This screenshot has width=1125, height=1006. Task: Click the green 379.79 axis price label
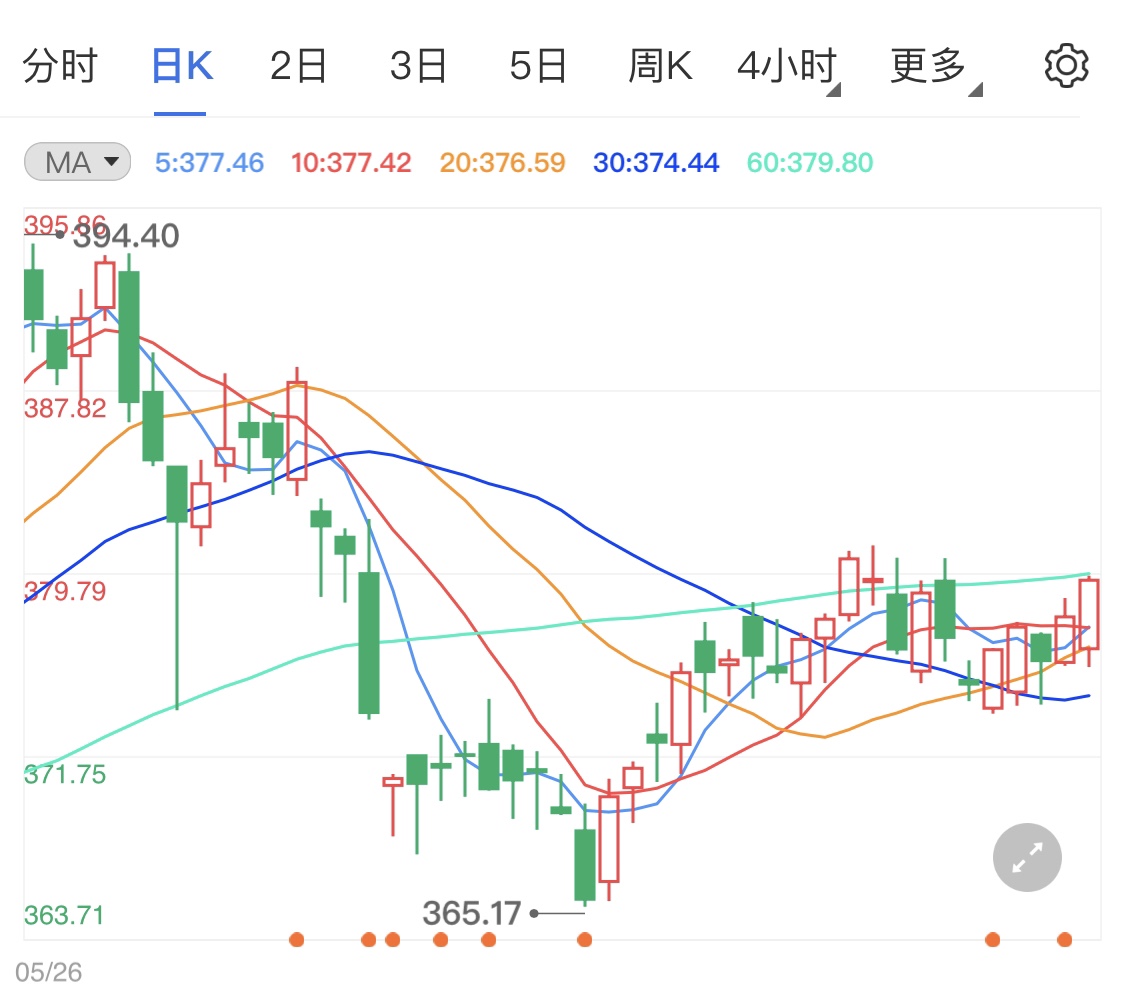pos(63,591)
